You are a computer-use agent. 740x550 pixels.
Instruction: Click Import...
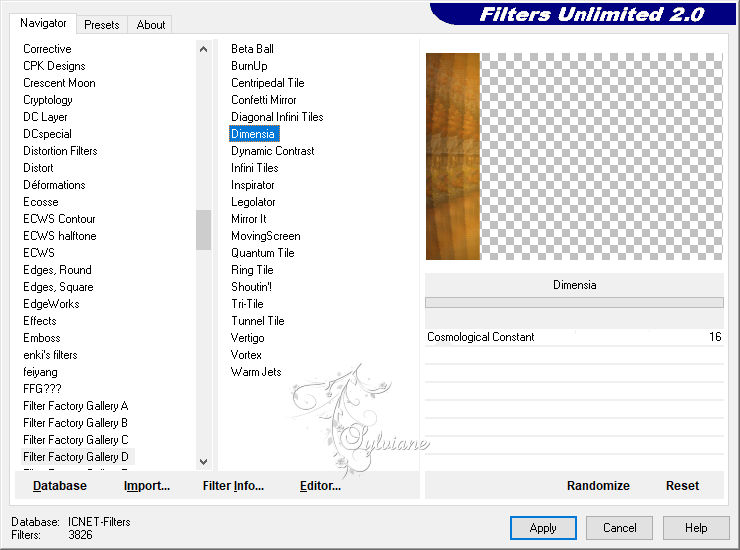tap(147, 486)
